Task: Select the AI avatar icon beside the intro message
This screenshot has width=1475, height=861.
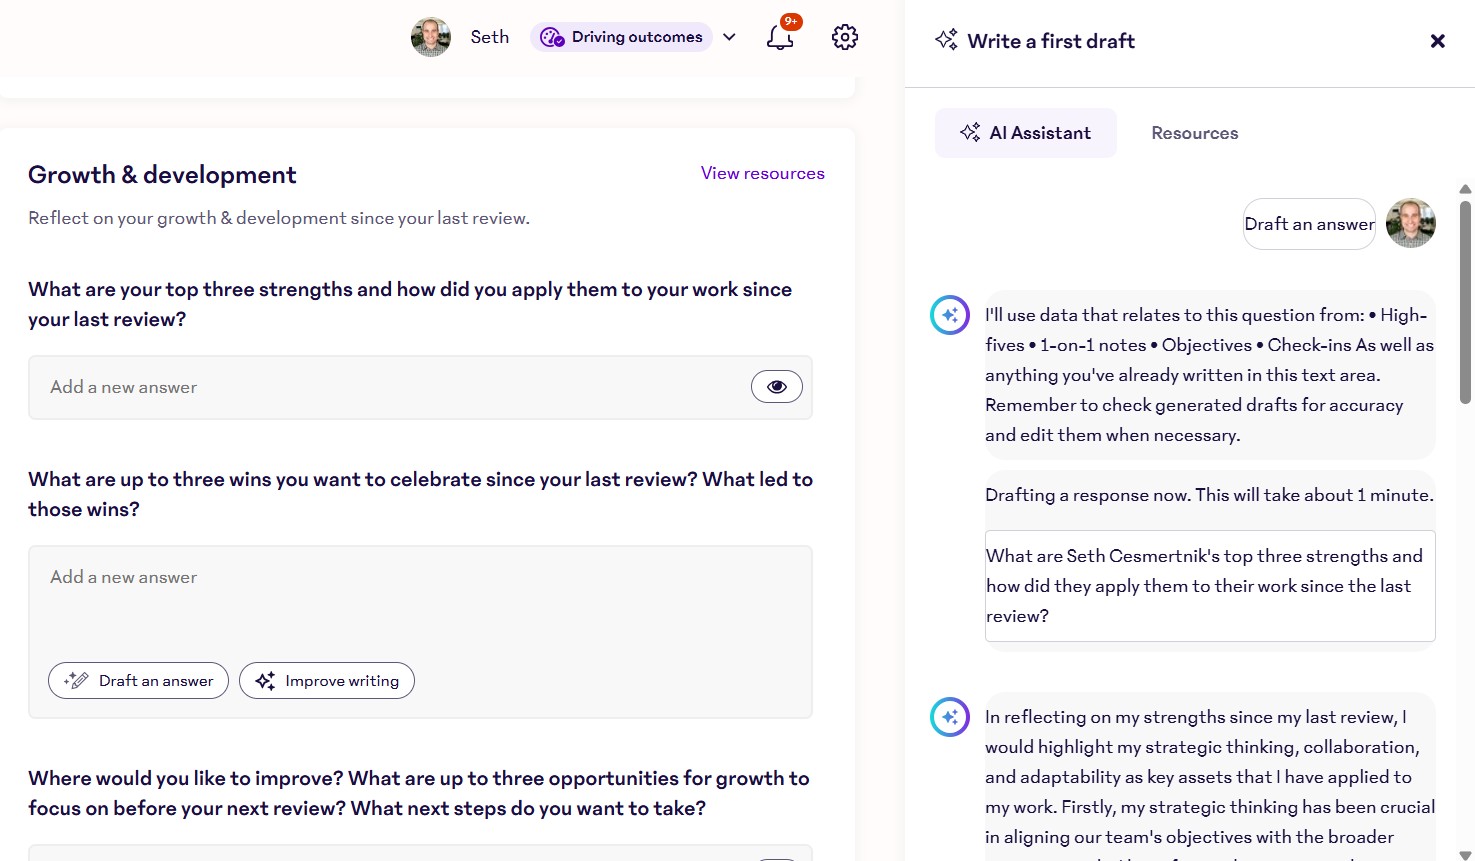Action: tap(949, 314)
